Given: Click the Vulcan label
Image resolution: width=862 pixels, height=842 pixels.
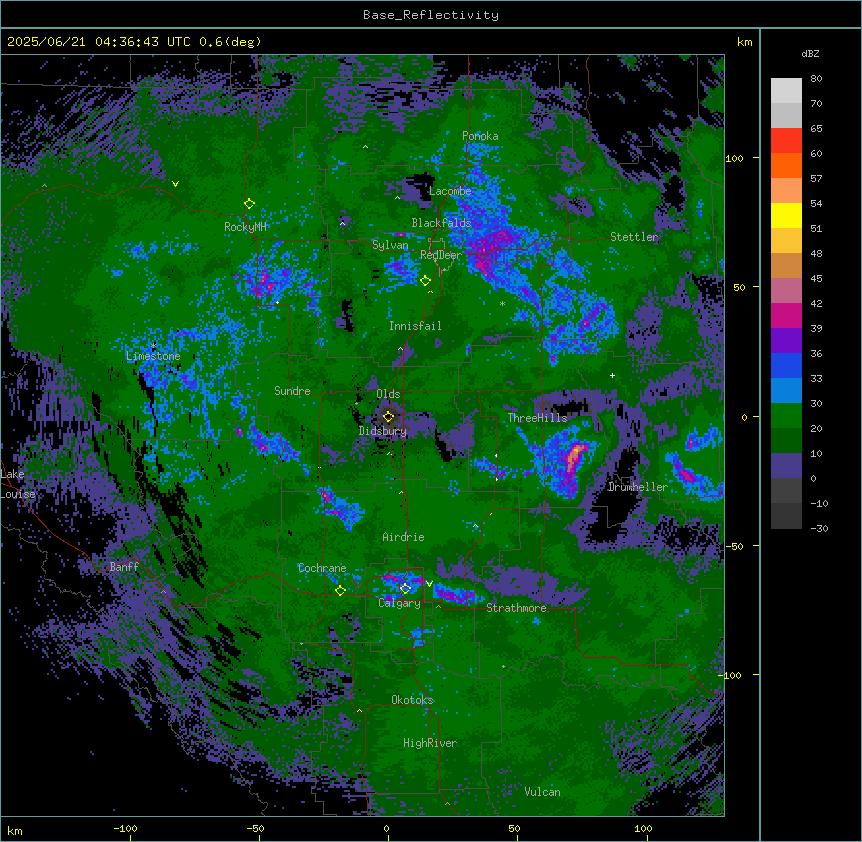Looking at the screenshot, I should click(x=542, y=792).
